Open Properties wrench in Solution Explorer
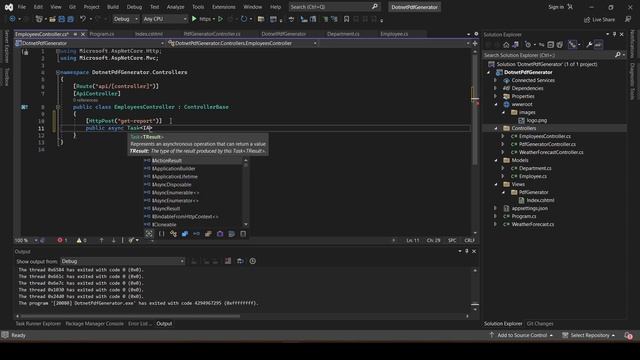Viewport: 640px width, 360px height. (589, 44)
